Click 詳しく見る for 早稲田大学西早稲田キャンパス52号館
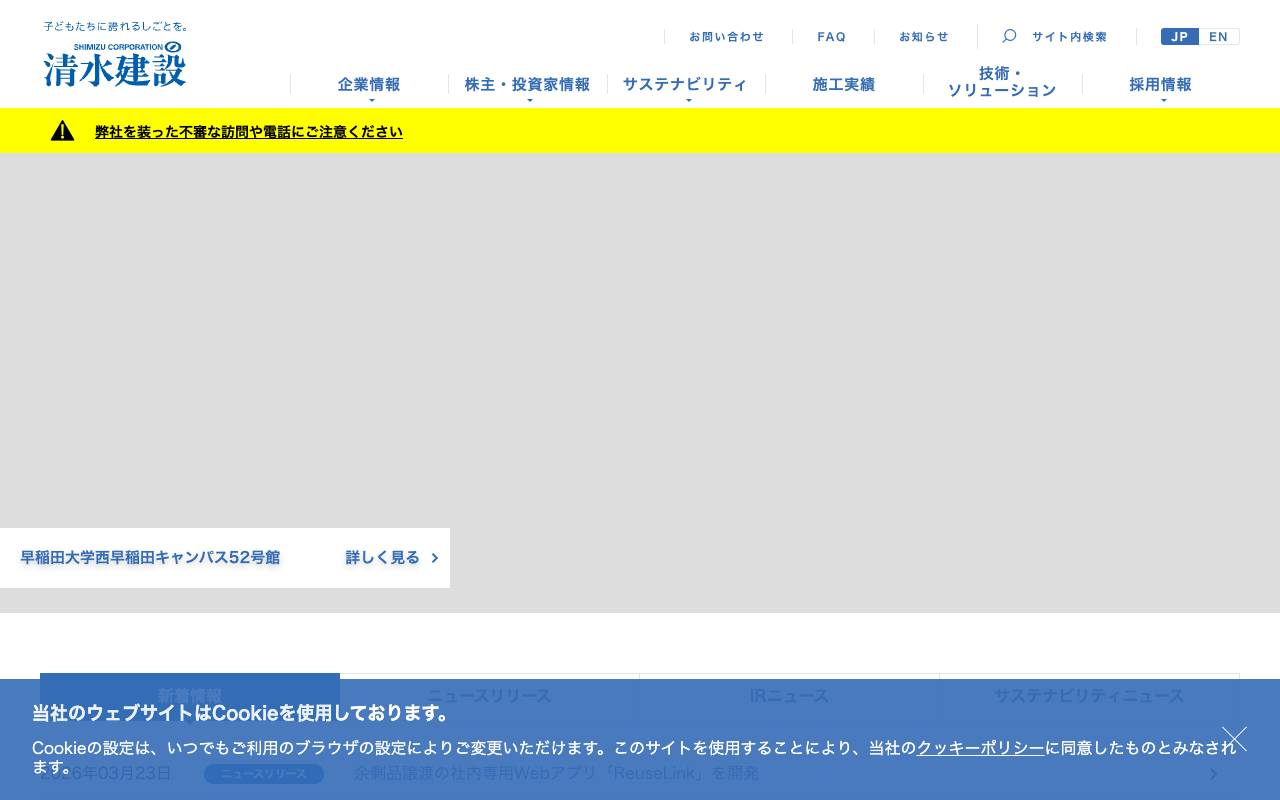 pyautogui.click(x=382, y=558)
